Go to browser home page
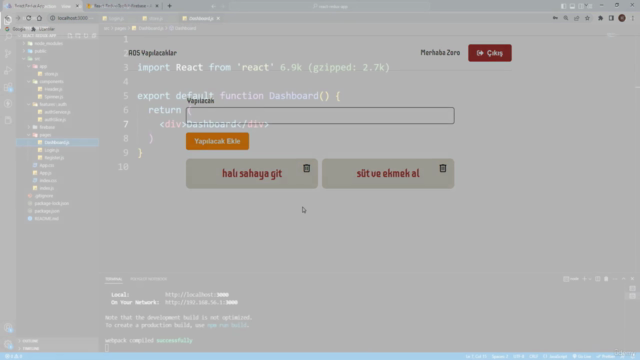The image size is (640, 360). pos(39,18)
